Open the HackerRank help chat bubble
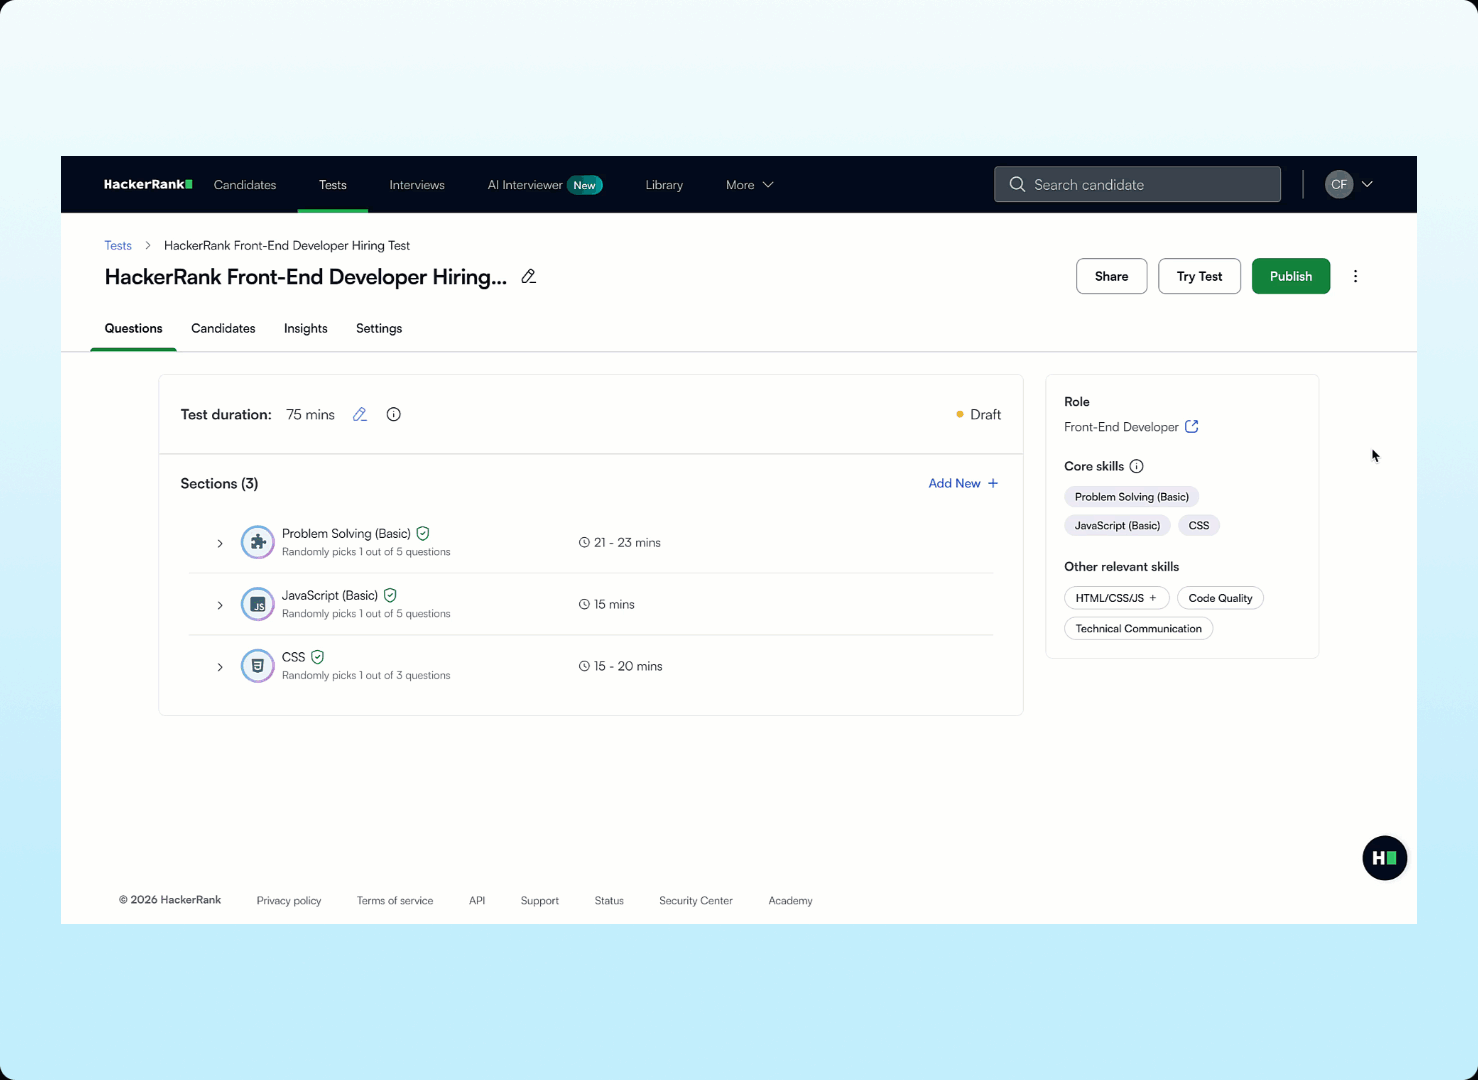The width and height of the screenshot is (1478, 1080). tap(1384, 858)
